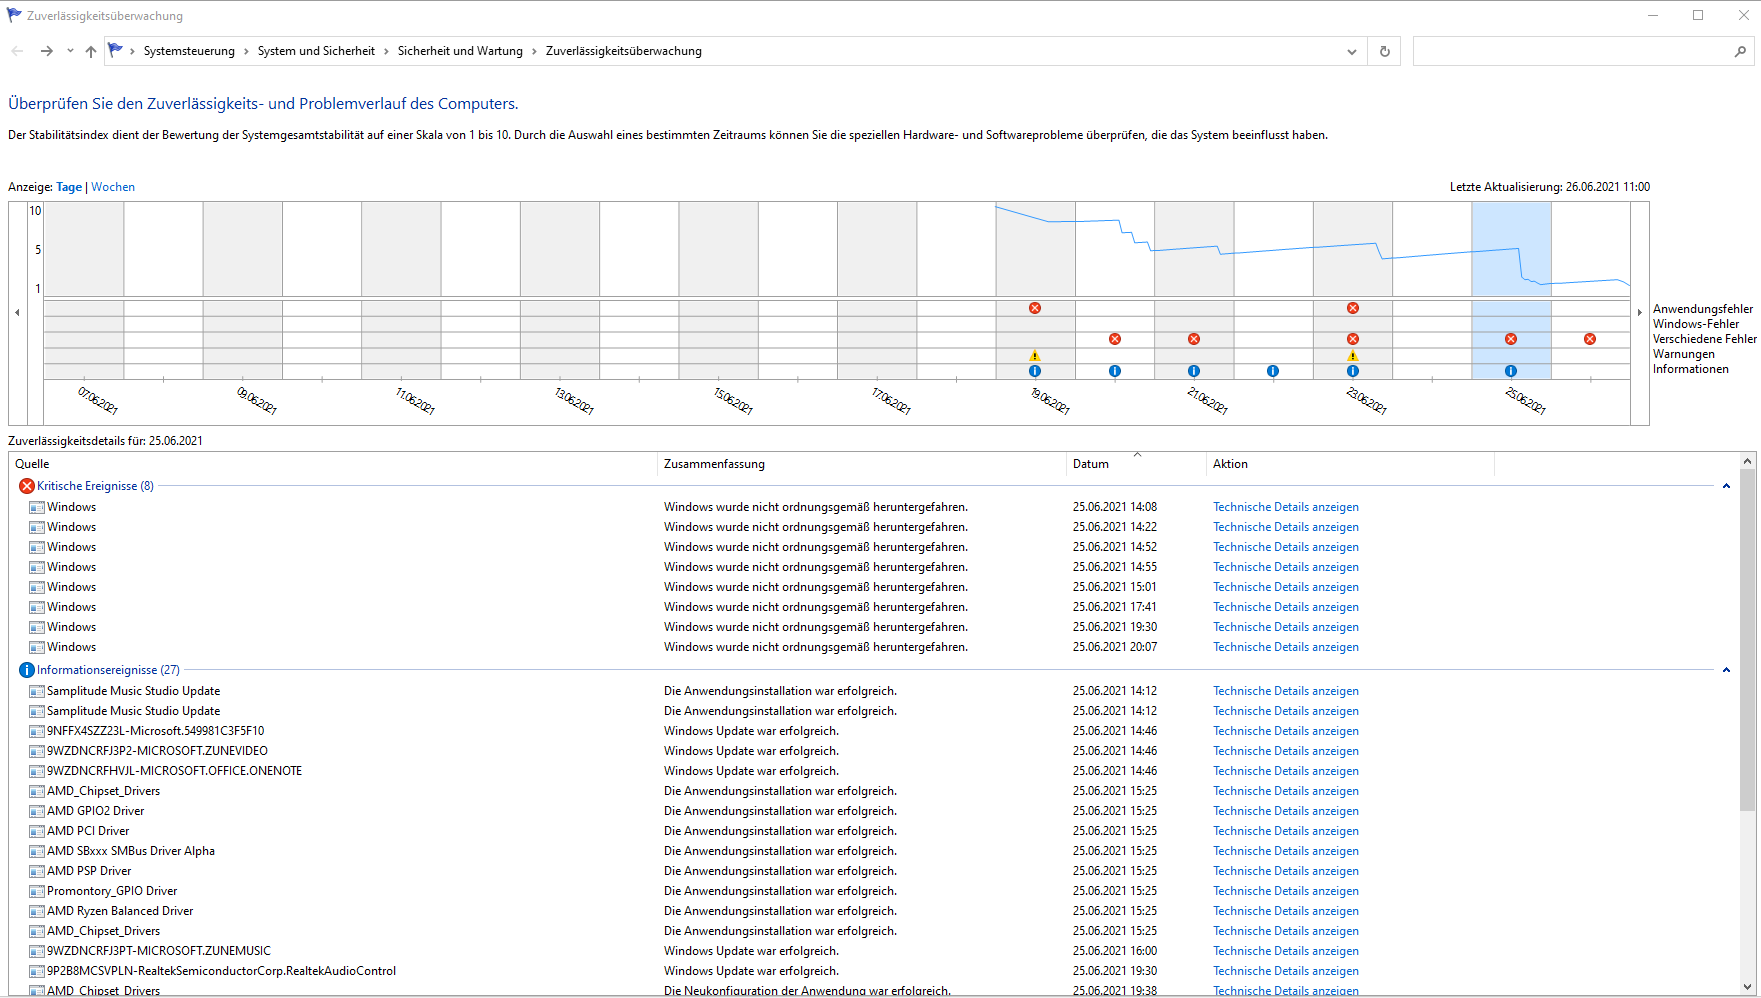This screenshot has width=1761, height=998.
Task: Expand the chevron before Systemsteuerung
Action: click(x=132, y=51)
